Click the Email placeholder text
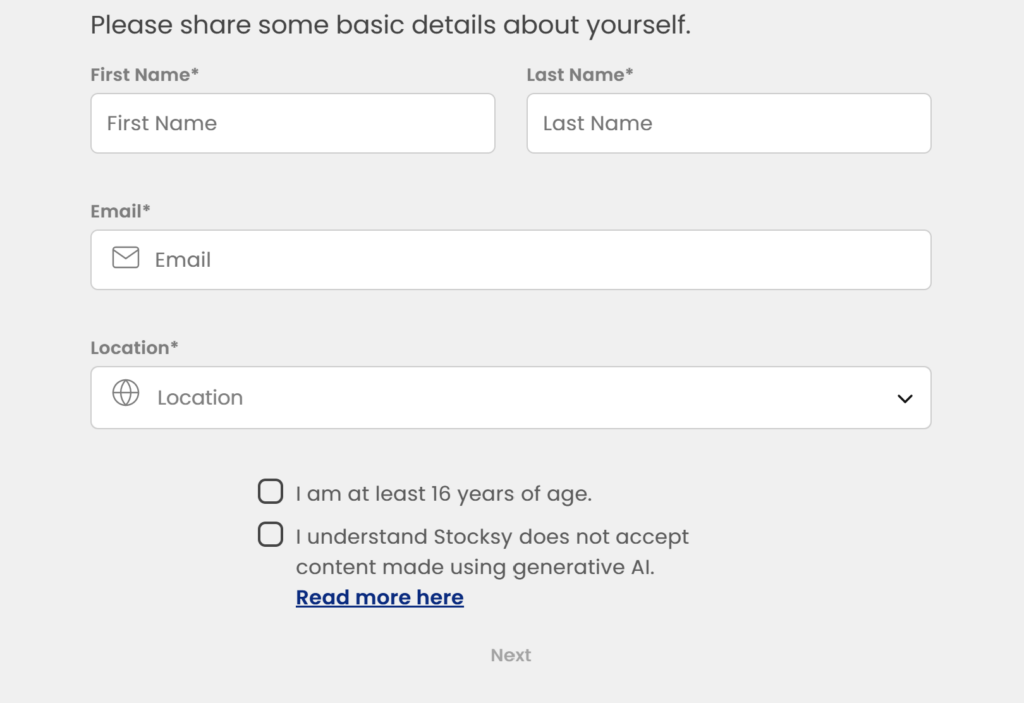 coord(183,259)
